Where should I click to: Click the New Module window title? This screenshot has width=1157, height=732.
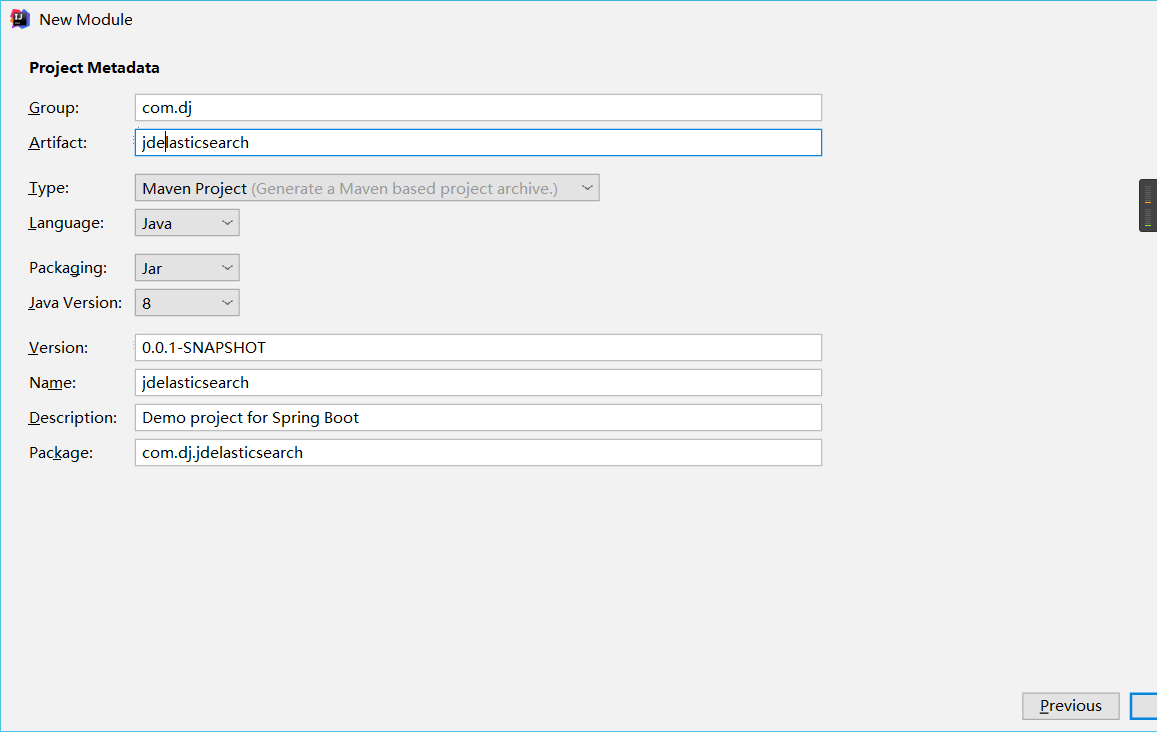point(86,20)
